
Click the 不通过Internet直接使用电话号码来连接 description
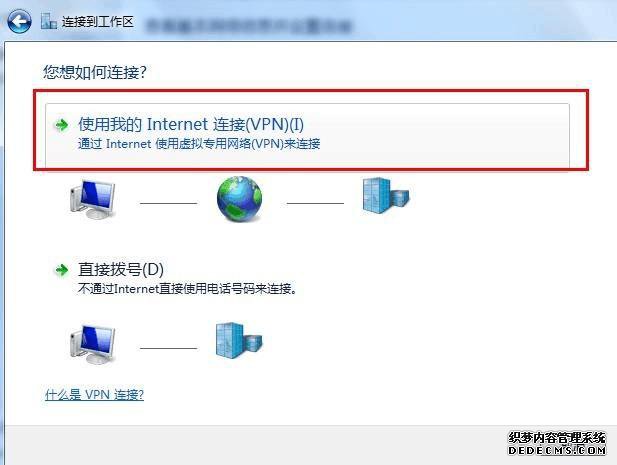187,289
